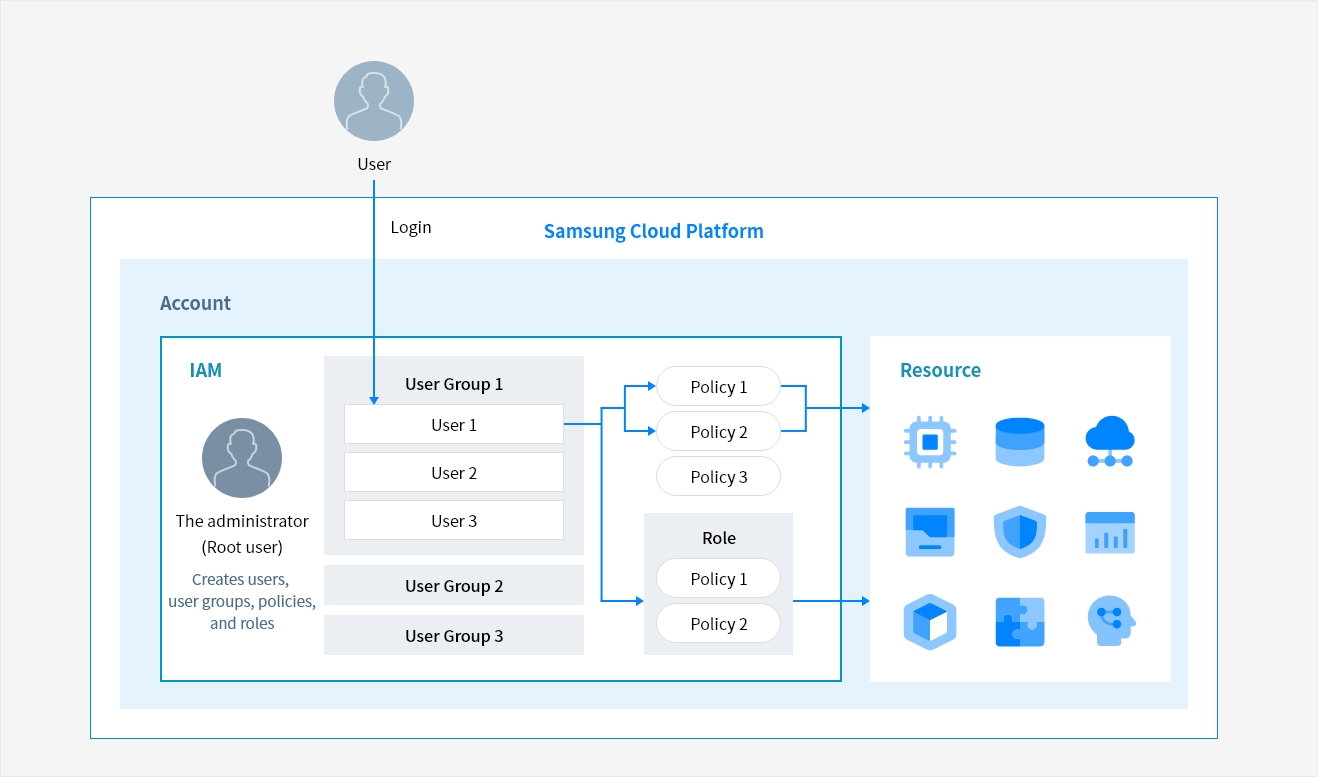
Task: Select the database cylinder resource icon
Action: 1020,441
